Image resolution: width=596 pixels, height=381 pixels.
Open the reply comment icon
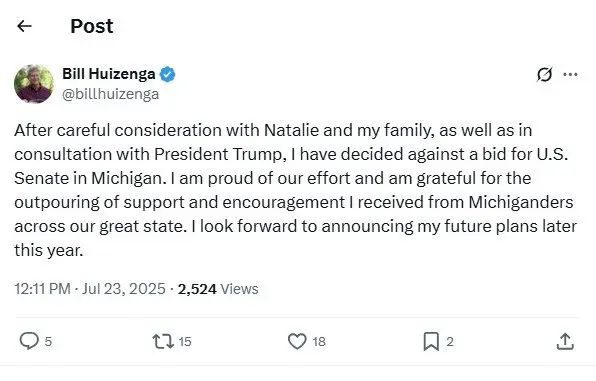click(x=29, y=341)
